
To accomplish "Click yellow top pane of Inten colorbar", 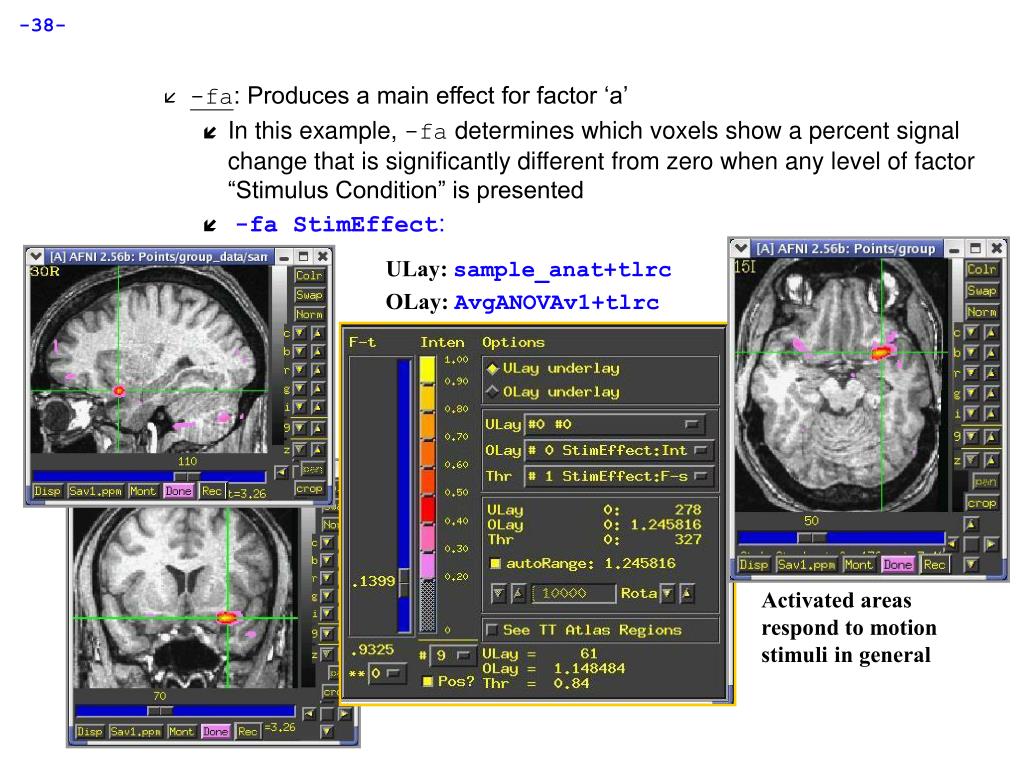I will point(428,370).
